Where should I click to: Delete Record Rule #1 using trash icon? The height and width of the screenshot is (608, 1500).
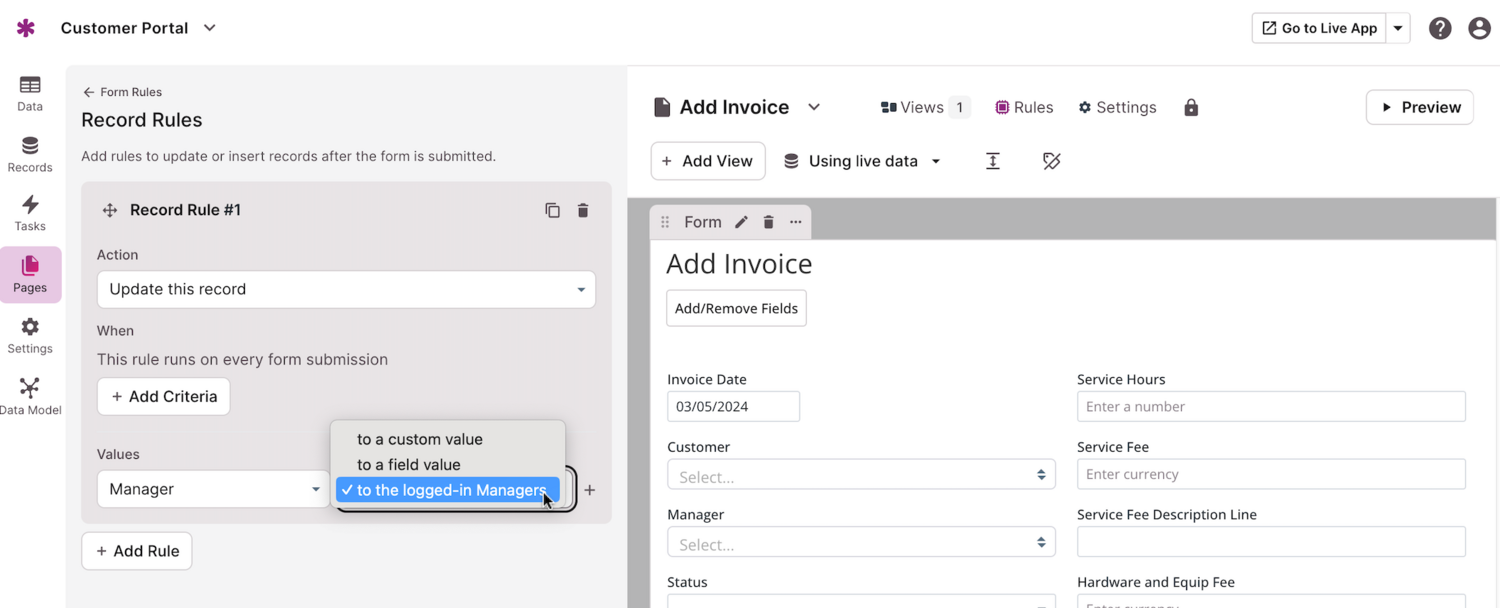583,210
